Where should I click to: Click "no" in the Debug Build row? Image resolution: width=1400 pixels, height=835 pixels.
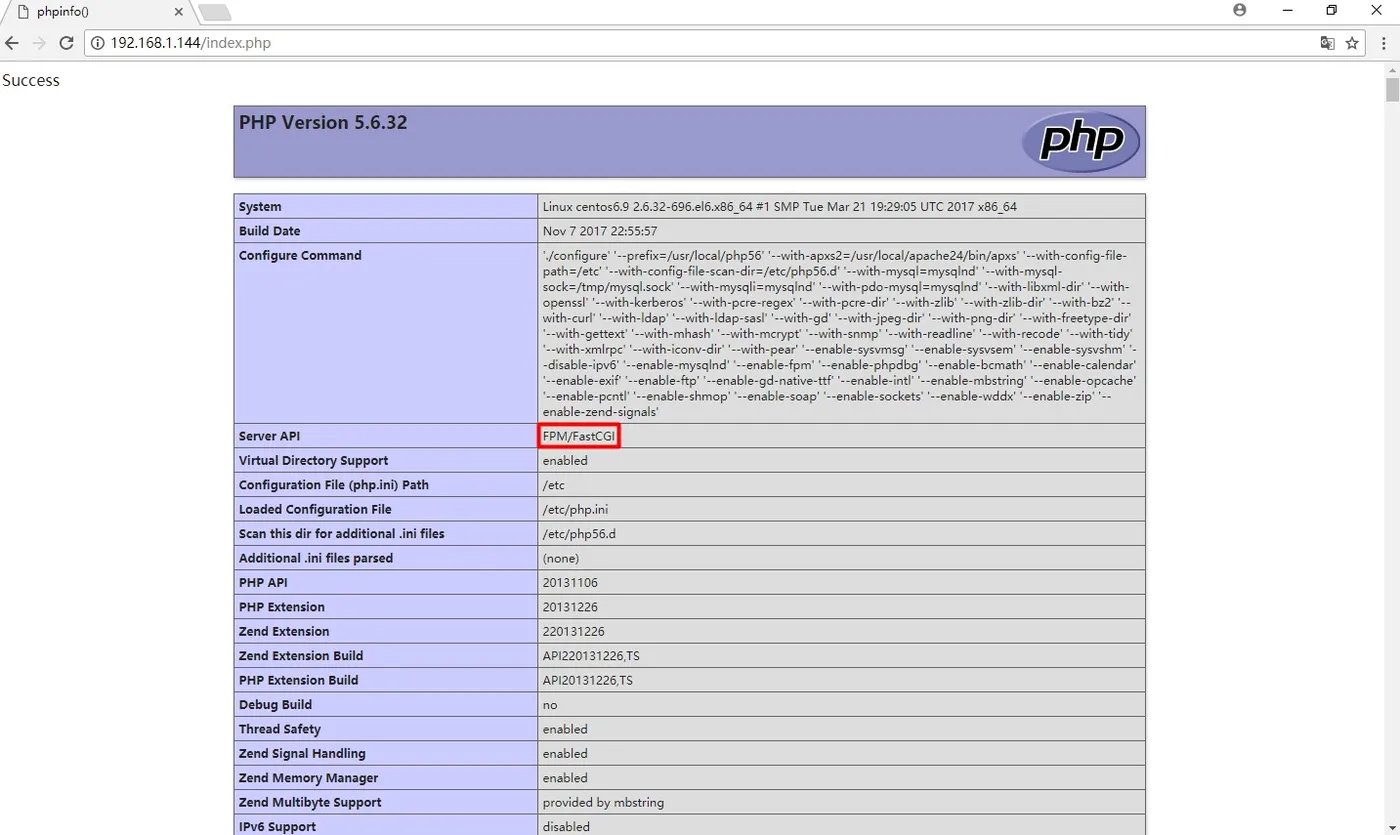[551, 705]
